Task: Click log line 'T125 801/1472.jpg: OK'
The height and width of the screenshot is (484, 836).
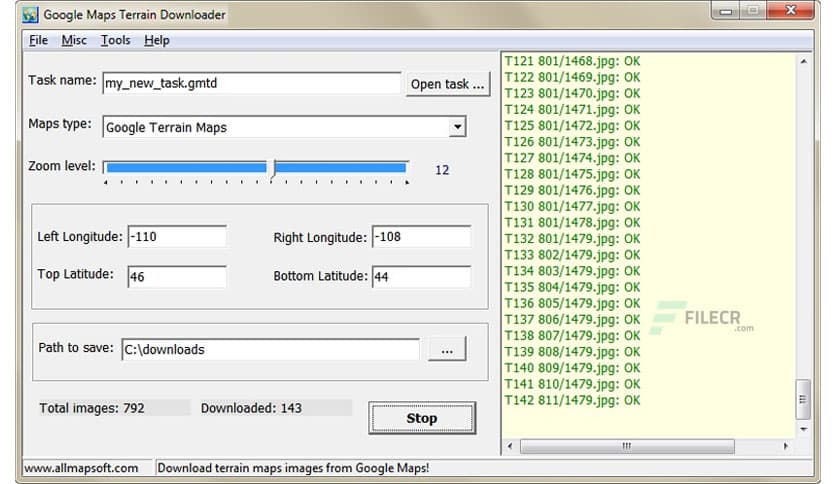Action: pyautogui.click(x=572, y=126)
